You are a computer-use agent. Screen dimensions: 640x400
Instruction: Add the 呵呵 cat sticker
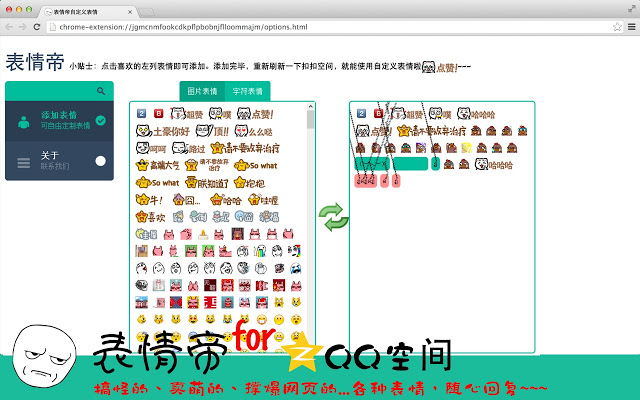coord(151,148)
